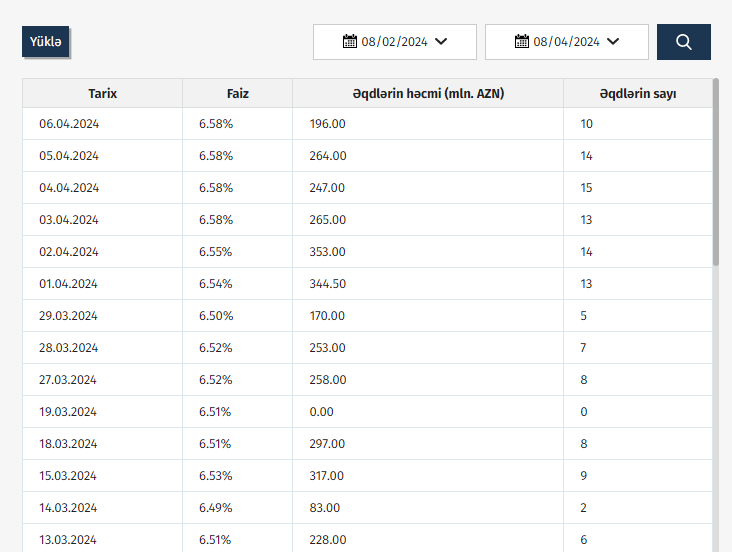Click calendar icon in end date 08/04/2024

click(x=521, y=42)
